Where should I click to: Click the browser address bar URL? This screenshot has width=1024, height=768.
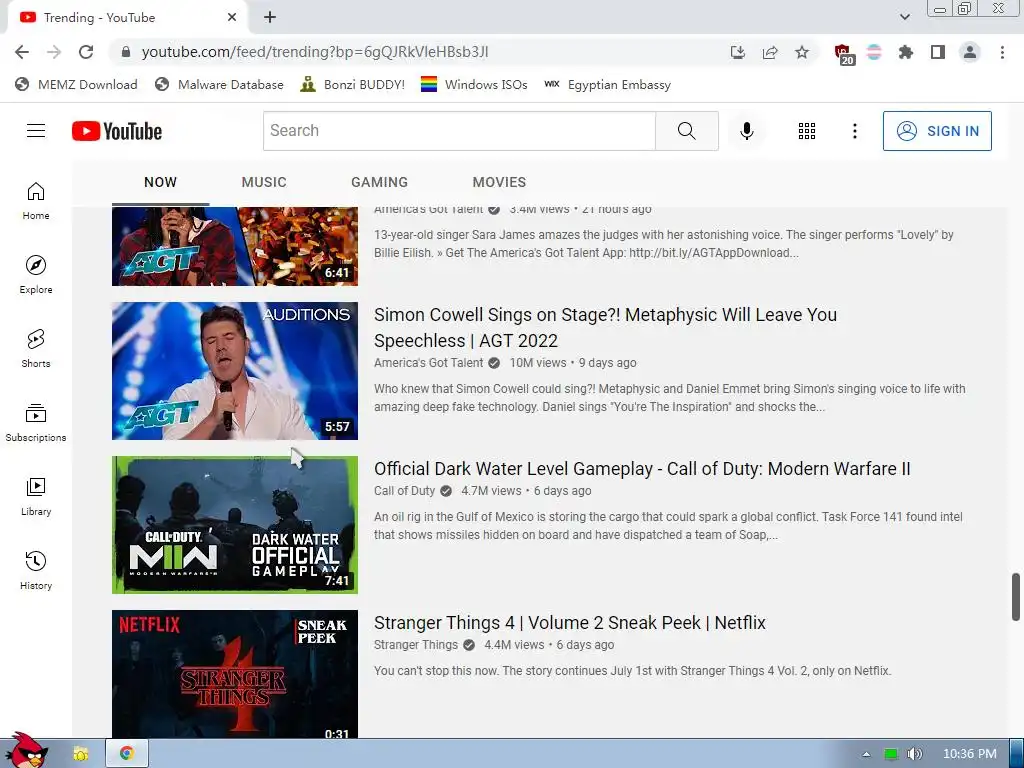click(x=315, y=52)
